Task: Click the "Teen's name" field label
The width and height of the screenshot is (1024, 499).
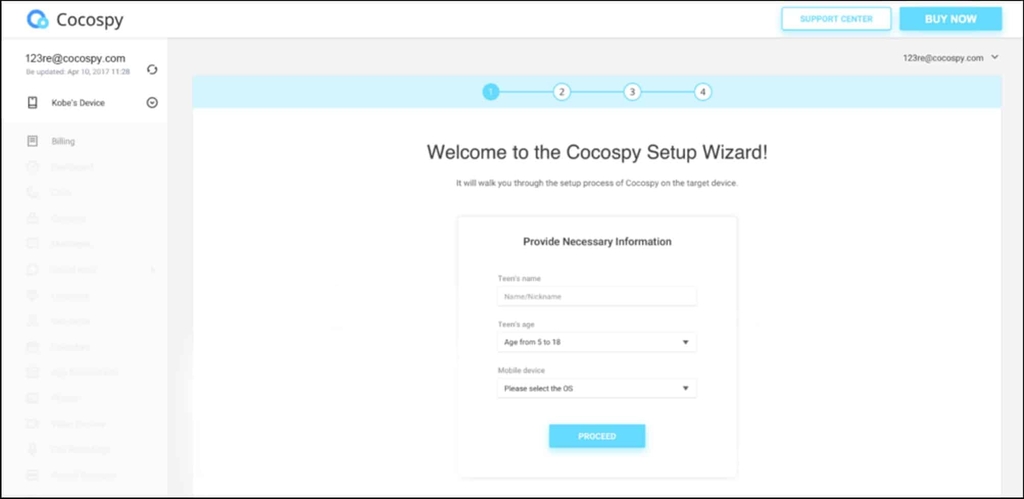Action: [x=519, y=279]
